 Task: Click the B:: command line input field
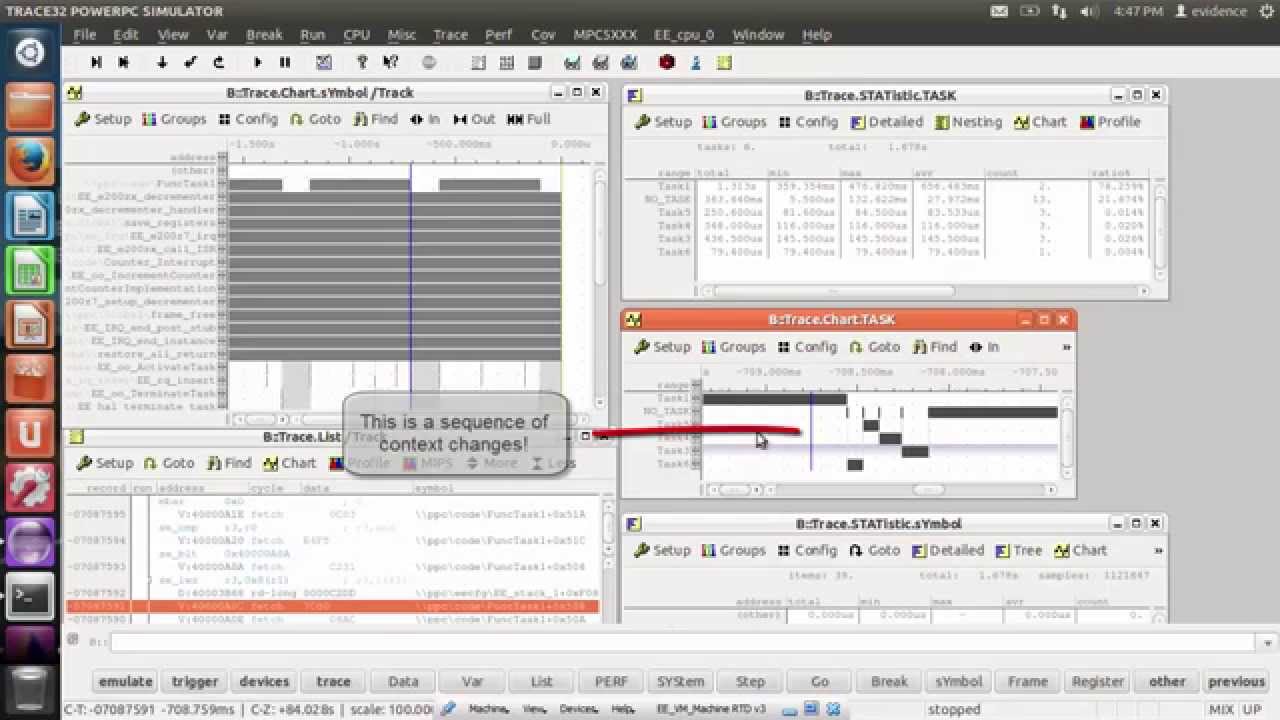683,642
